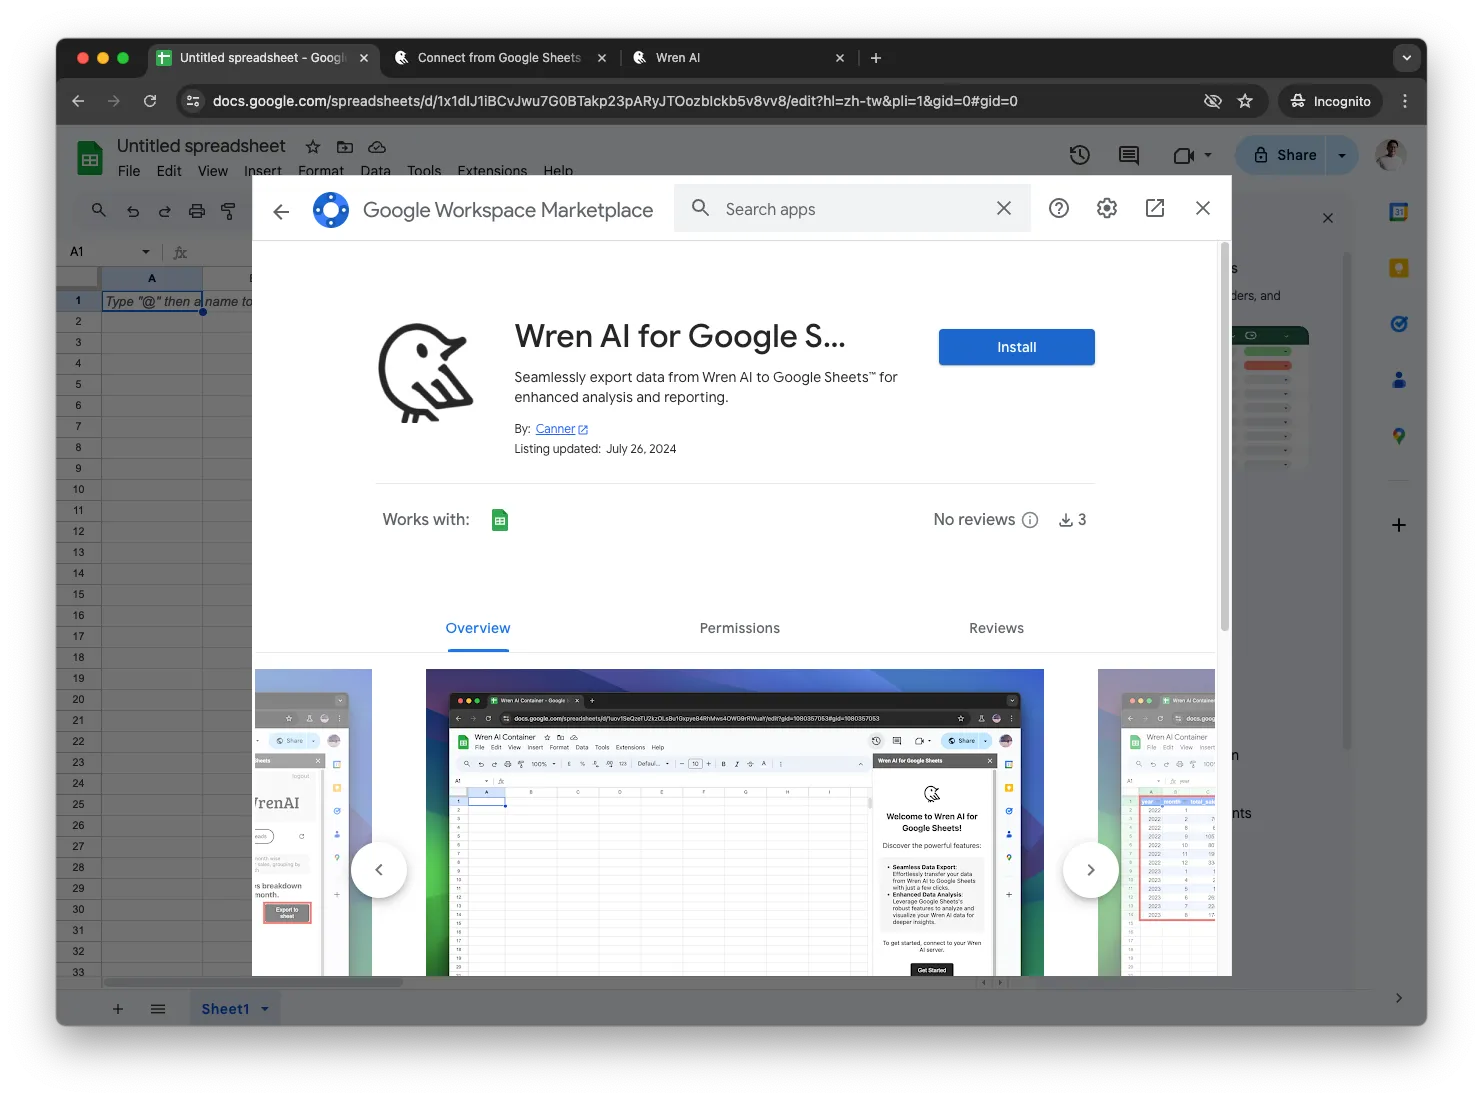Open version history clock icon
The image size is (1483, 1100).
click(x=1080, y=155)
